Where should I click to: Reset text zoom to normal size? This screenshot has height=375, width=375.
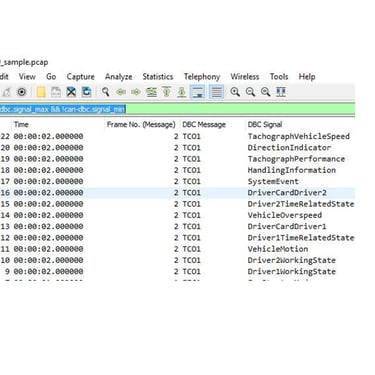[x=266, y=92]
